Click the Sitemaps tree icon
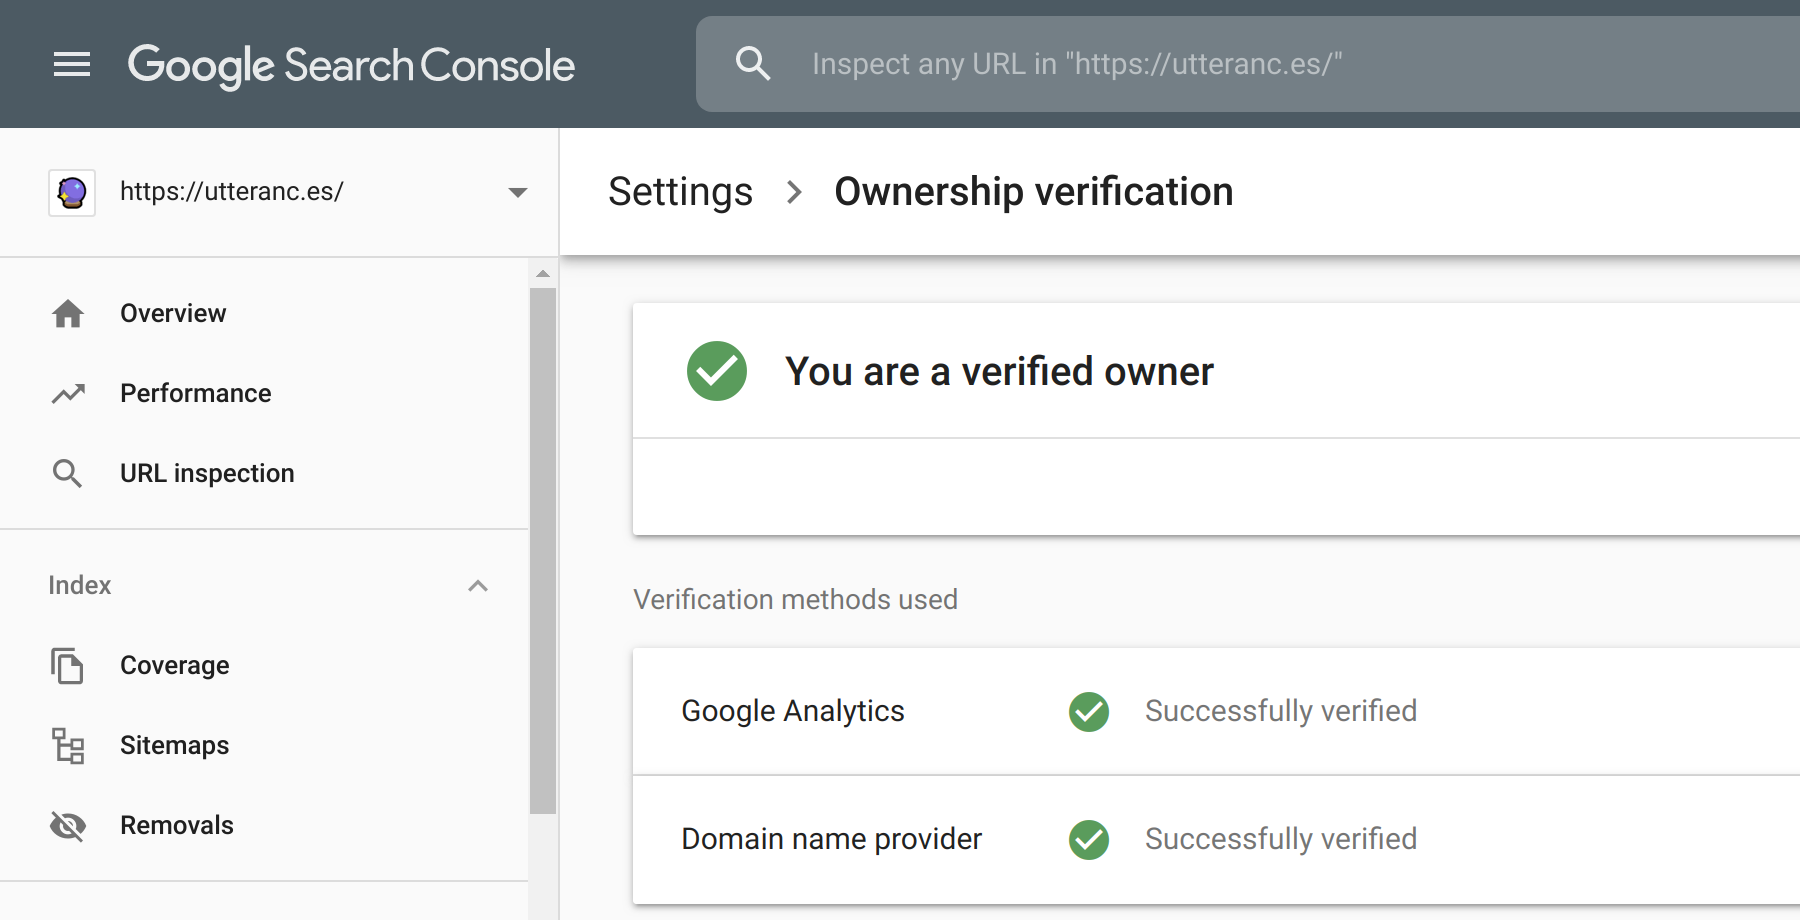1800x920 pixels. 68,746
